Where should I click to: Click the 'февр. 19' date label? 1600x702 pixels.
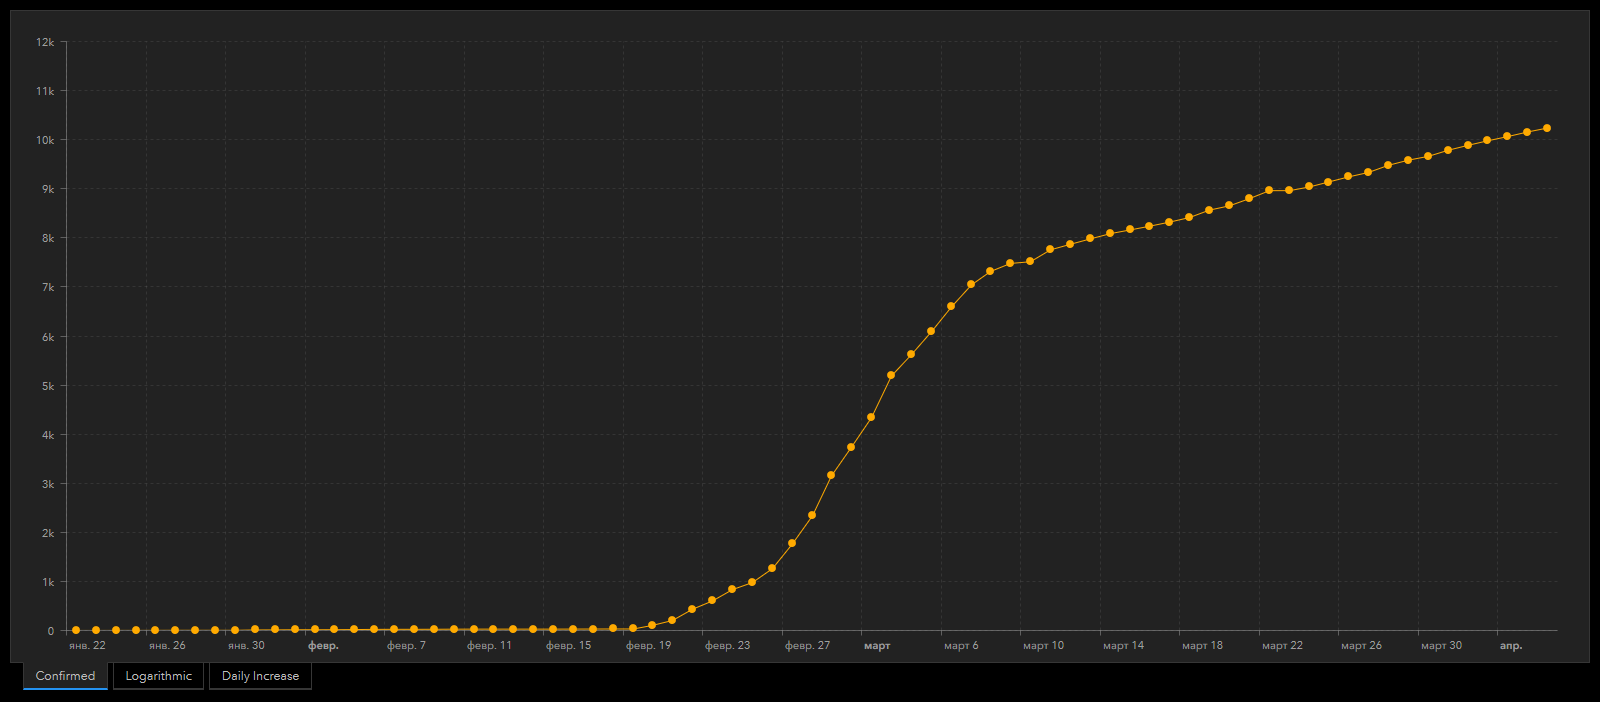click(648, 646)
